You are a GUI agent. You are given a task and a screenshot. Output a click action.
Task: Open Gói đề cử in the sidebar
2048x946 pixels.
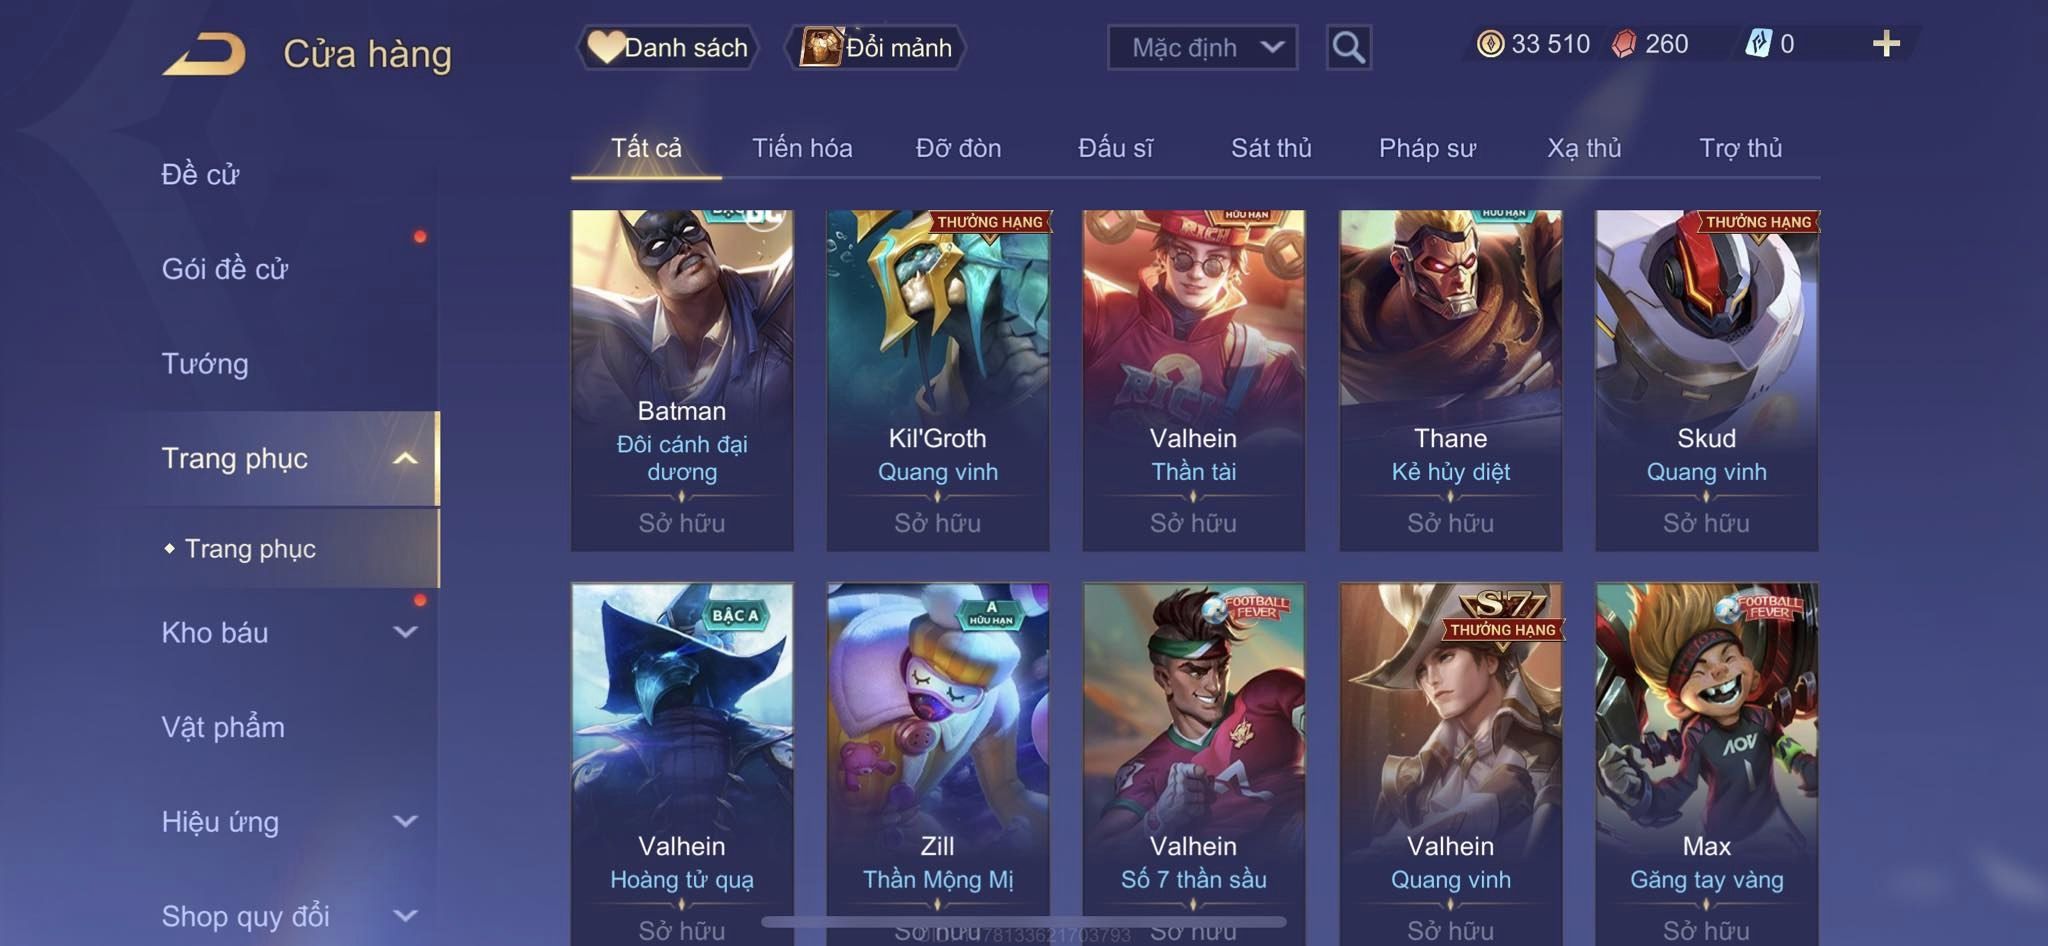point(225,269)
